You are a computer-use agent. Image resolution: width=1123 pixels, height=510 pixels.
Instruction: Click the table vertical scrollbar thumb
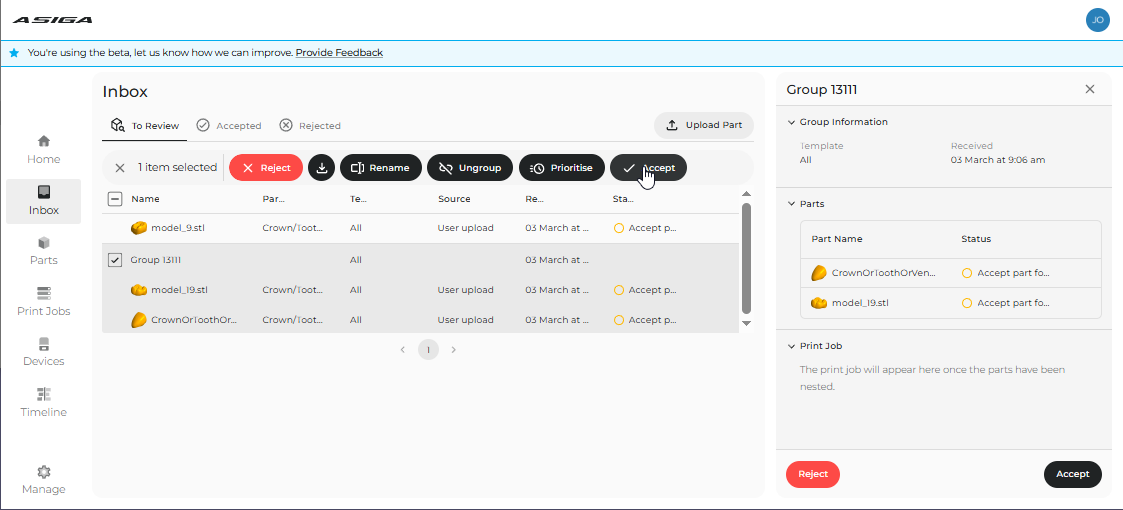[746, 258]
